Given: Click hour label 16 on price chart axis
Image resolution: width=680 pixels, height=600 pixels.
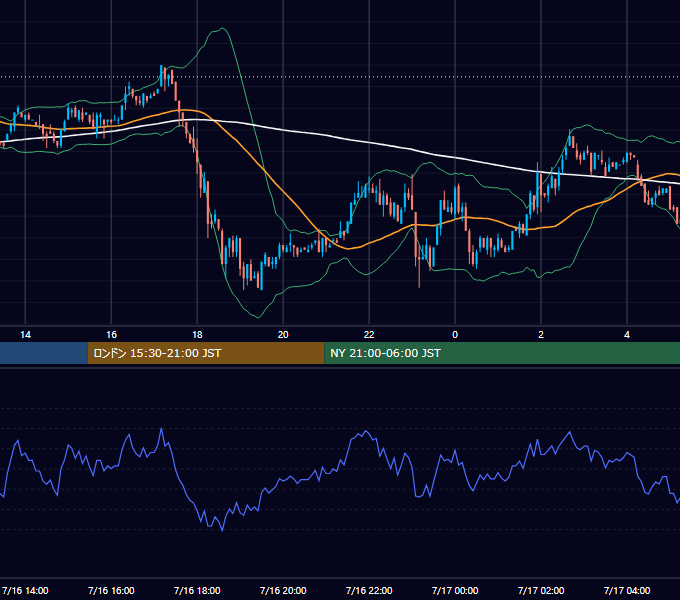Looking at the screenshot, I should [x=111, y=335].
